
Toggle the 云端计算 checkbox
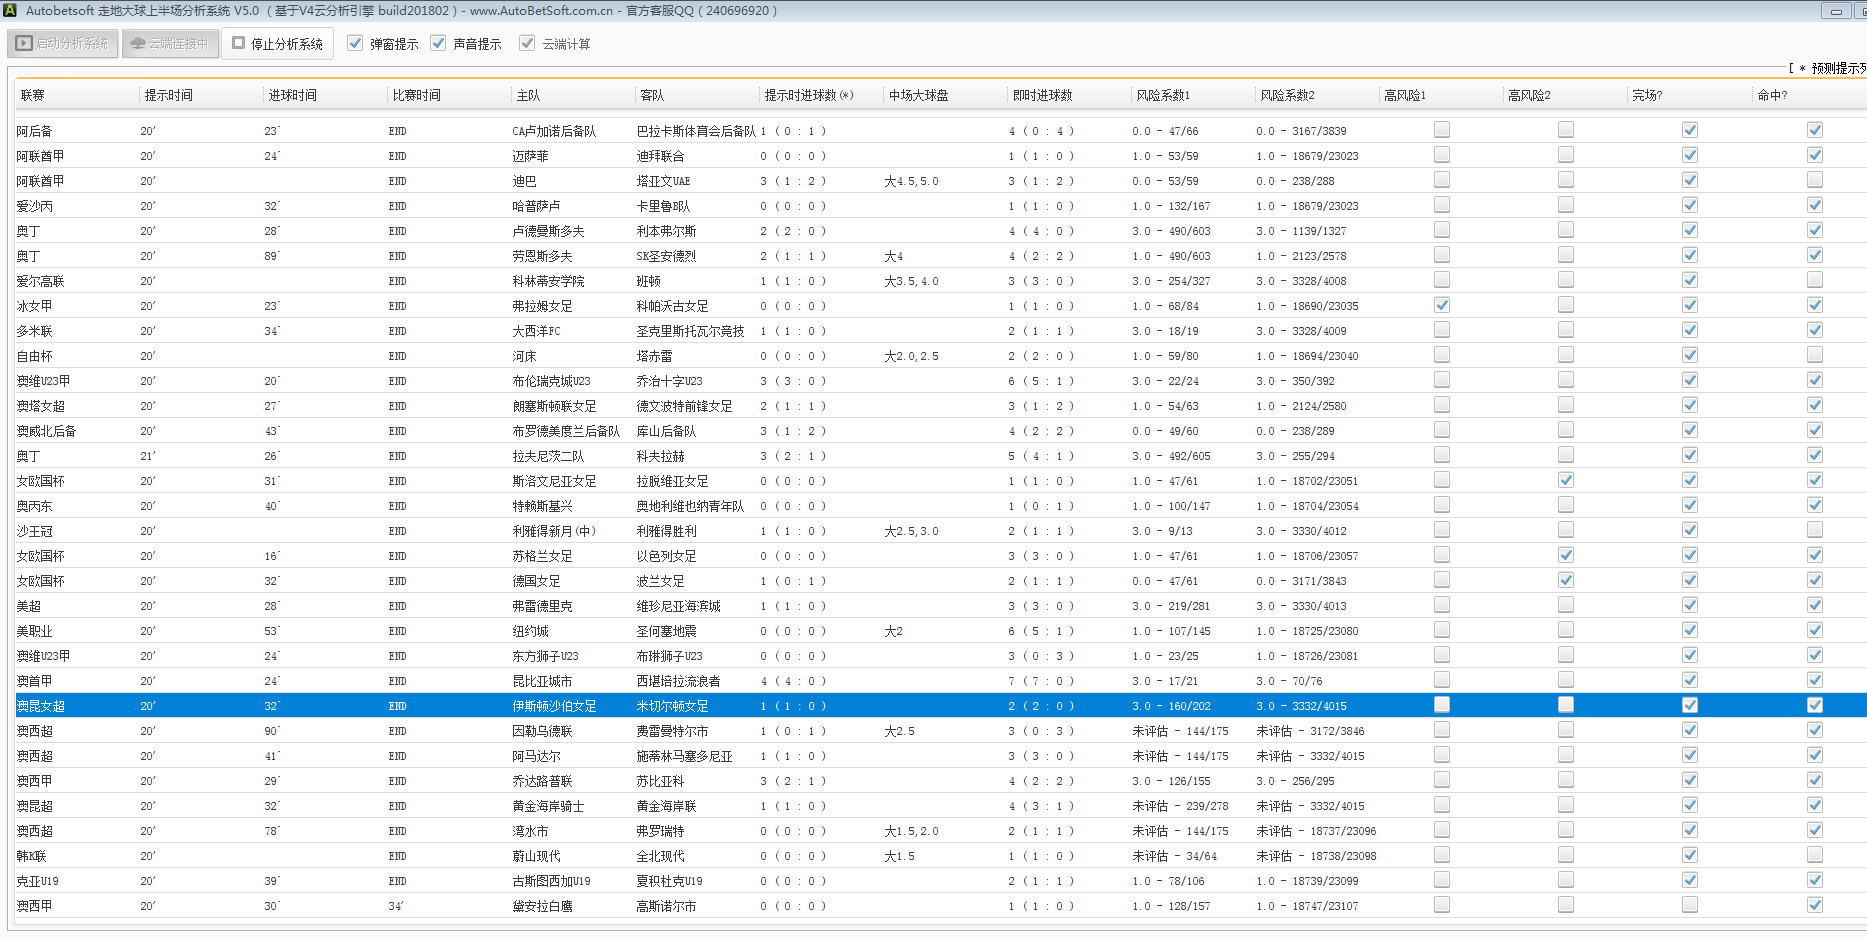(527, 44)
